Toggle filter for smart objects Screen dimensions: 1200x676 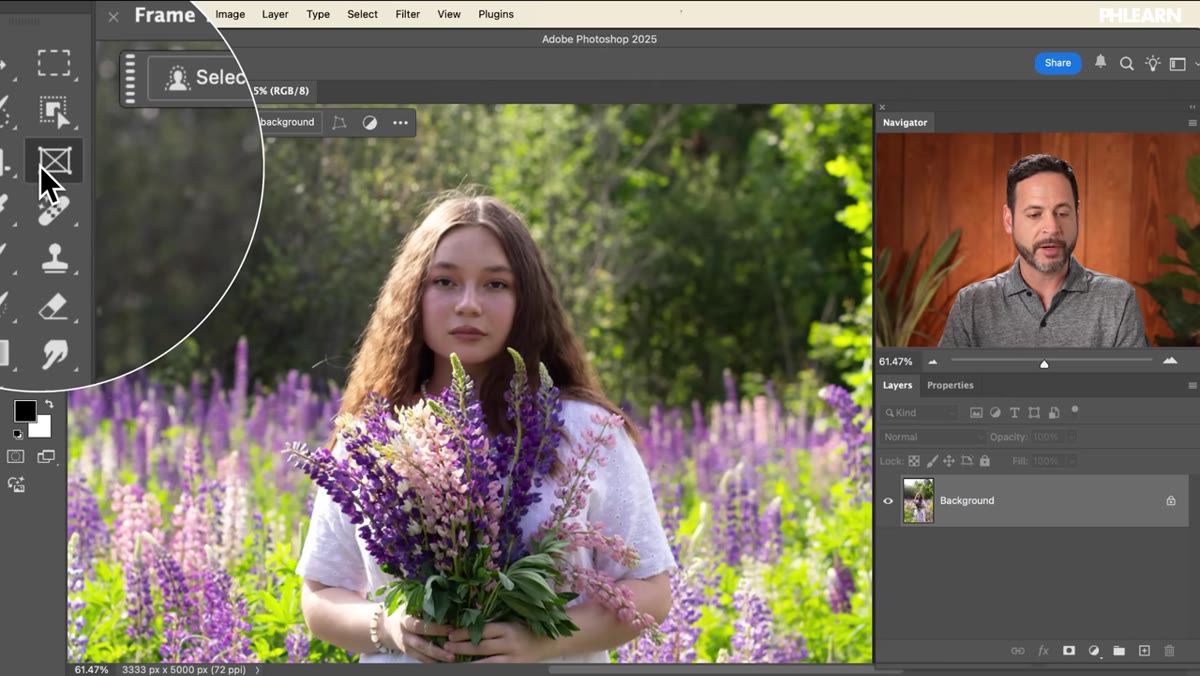click(x=1053, y=412)
